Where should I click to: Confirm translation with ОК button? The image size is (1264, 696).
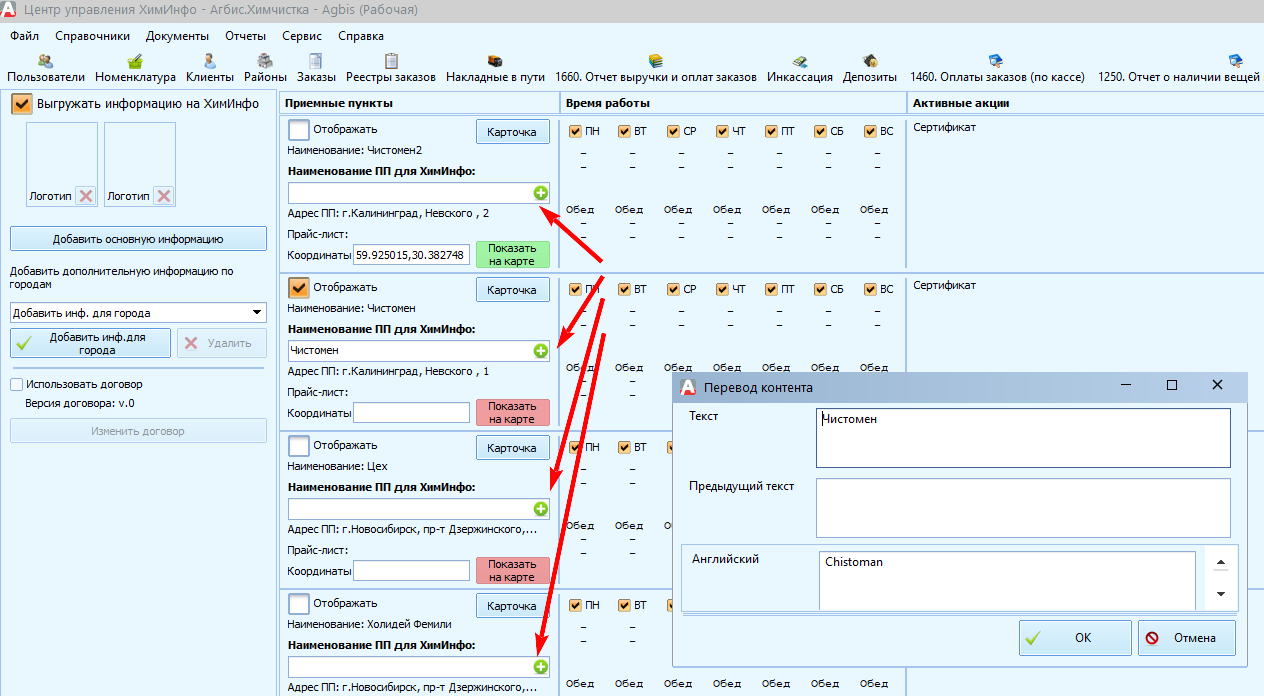point(1075,637)
